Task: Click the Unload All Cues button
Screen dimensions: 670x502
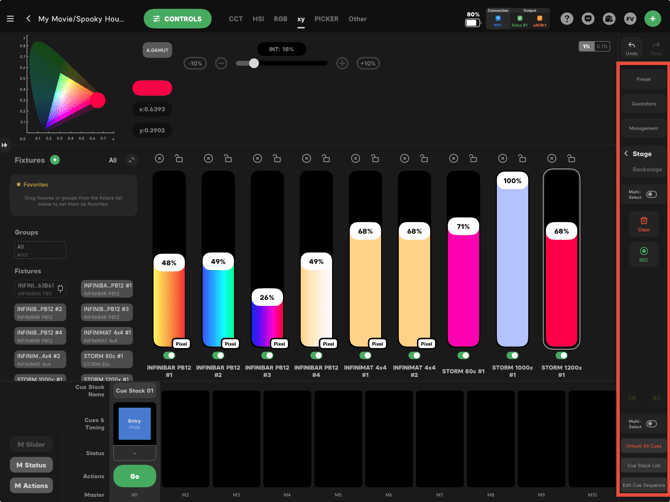Action: (x=644, y=446)
